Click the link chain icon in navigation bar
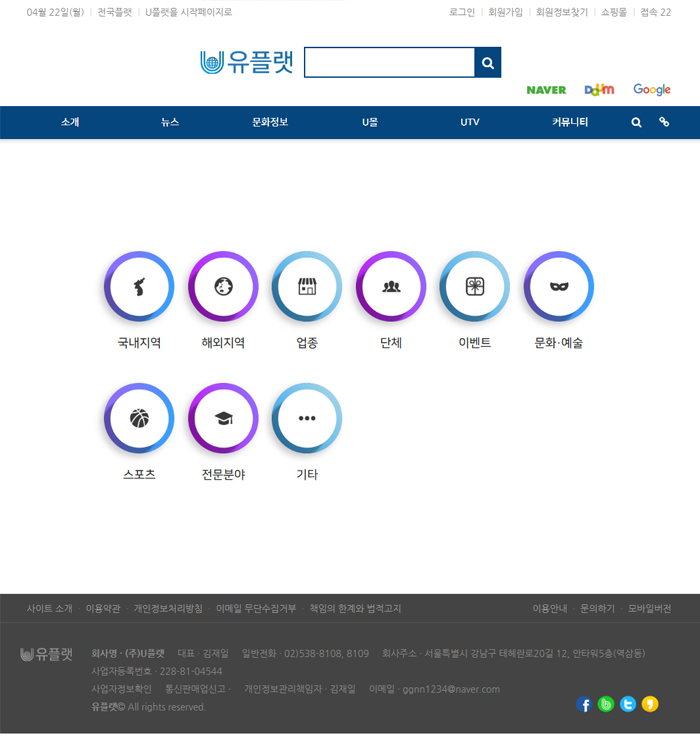Viewport: 700px width, 744px height. [663, 122]
